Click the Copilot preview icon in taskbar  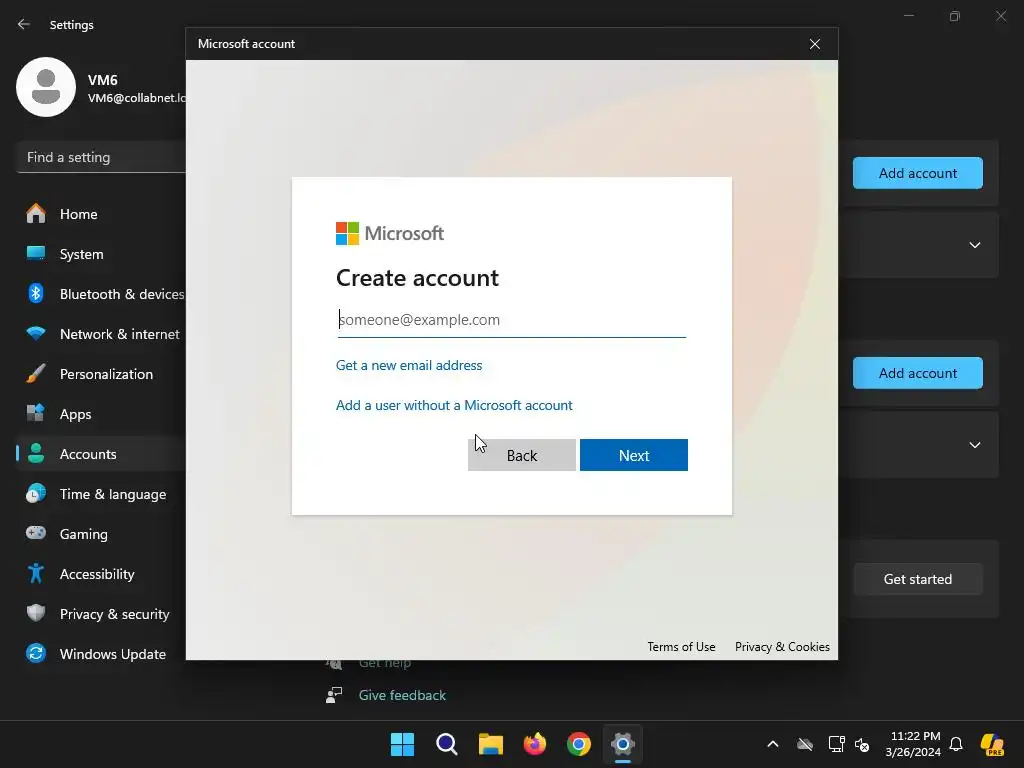pyautogui.click(x=992, y=744)
